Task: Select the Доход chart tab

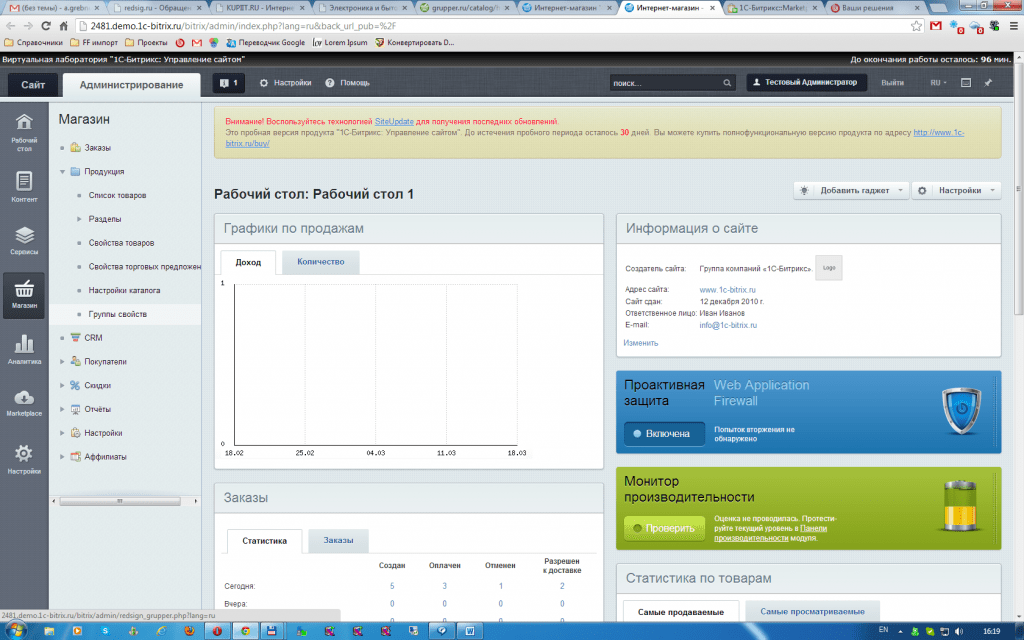Action: pyautogui.click(x=248, y=263)
